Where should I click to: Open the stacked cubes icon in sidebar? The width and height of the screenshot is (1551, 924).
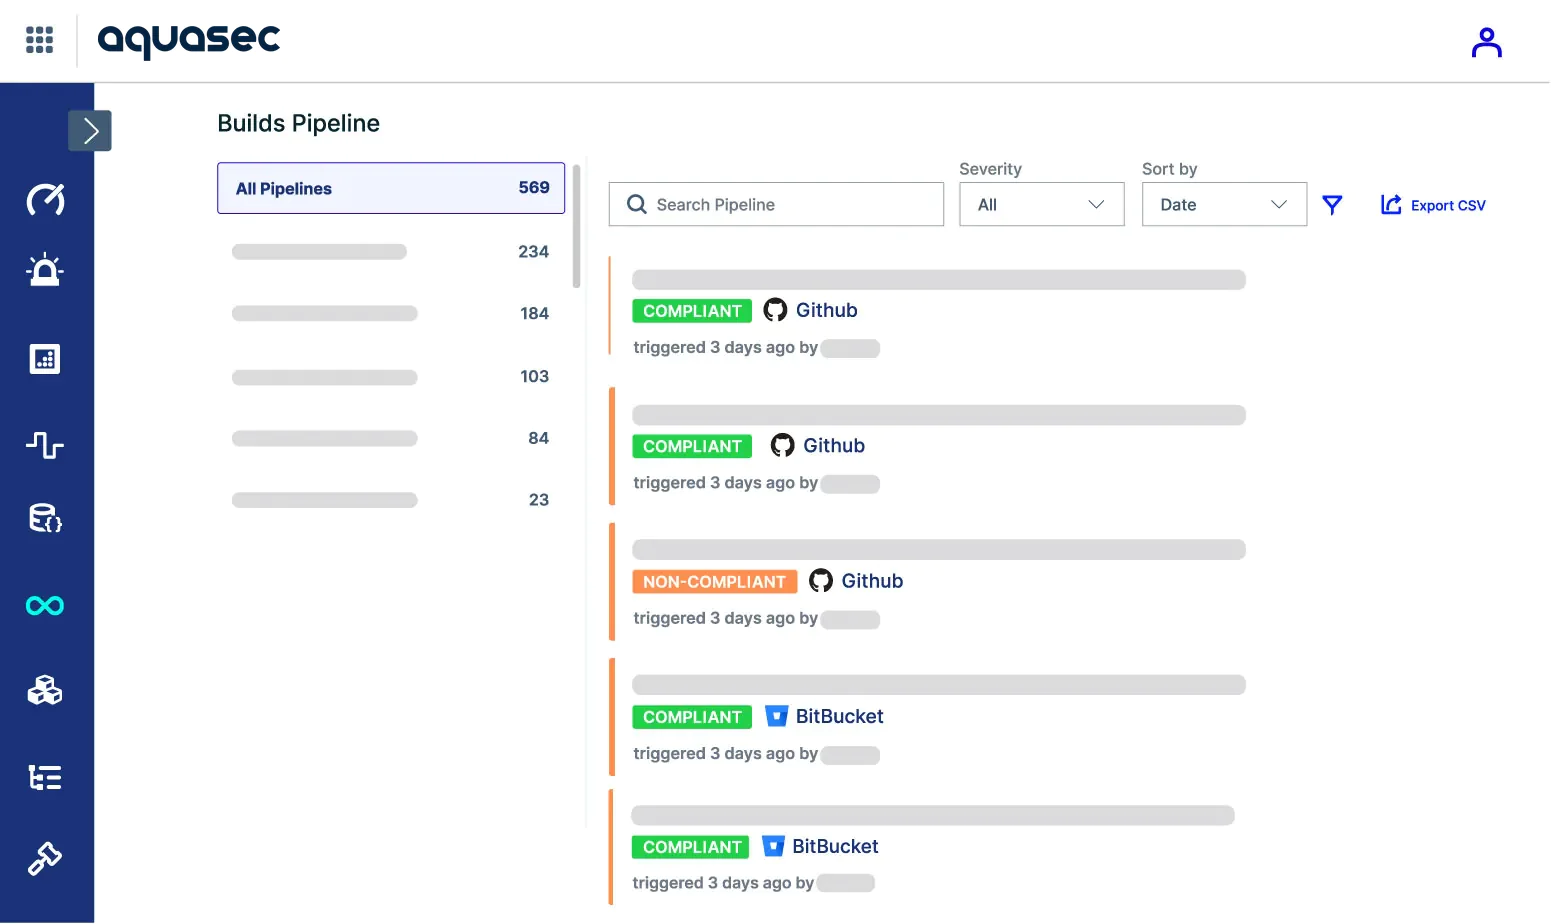click(45, 690)
